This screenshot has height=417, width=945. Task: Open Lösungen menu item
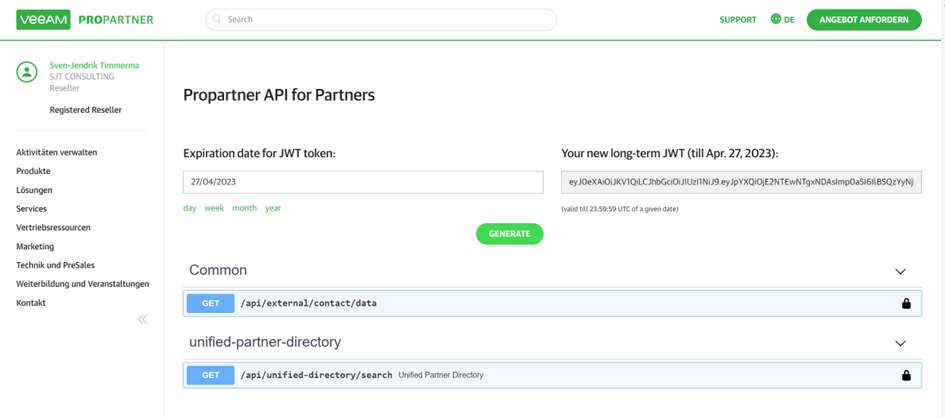pos(34,190)
